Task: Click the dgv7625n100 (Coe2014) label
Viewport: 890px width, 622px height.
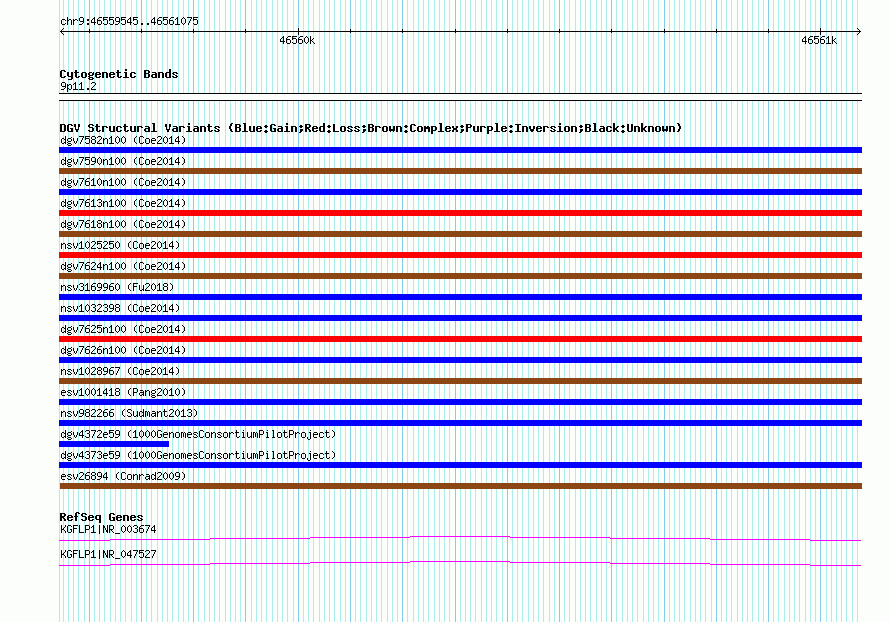Action: point(123,329)
